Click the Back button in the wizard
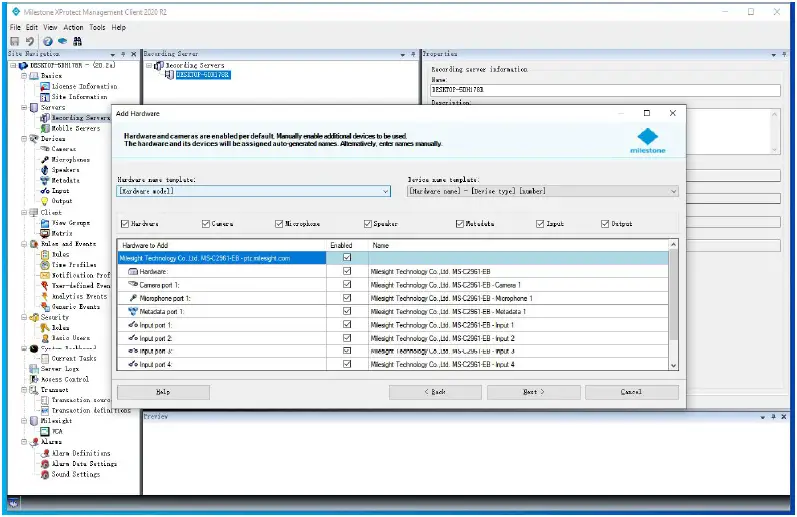This screenshot has height=517, width=797. pyautogui.click(x=435, y=392)
